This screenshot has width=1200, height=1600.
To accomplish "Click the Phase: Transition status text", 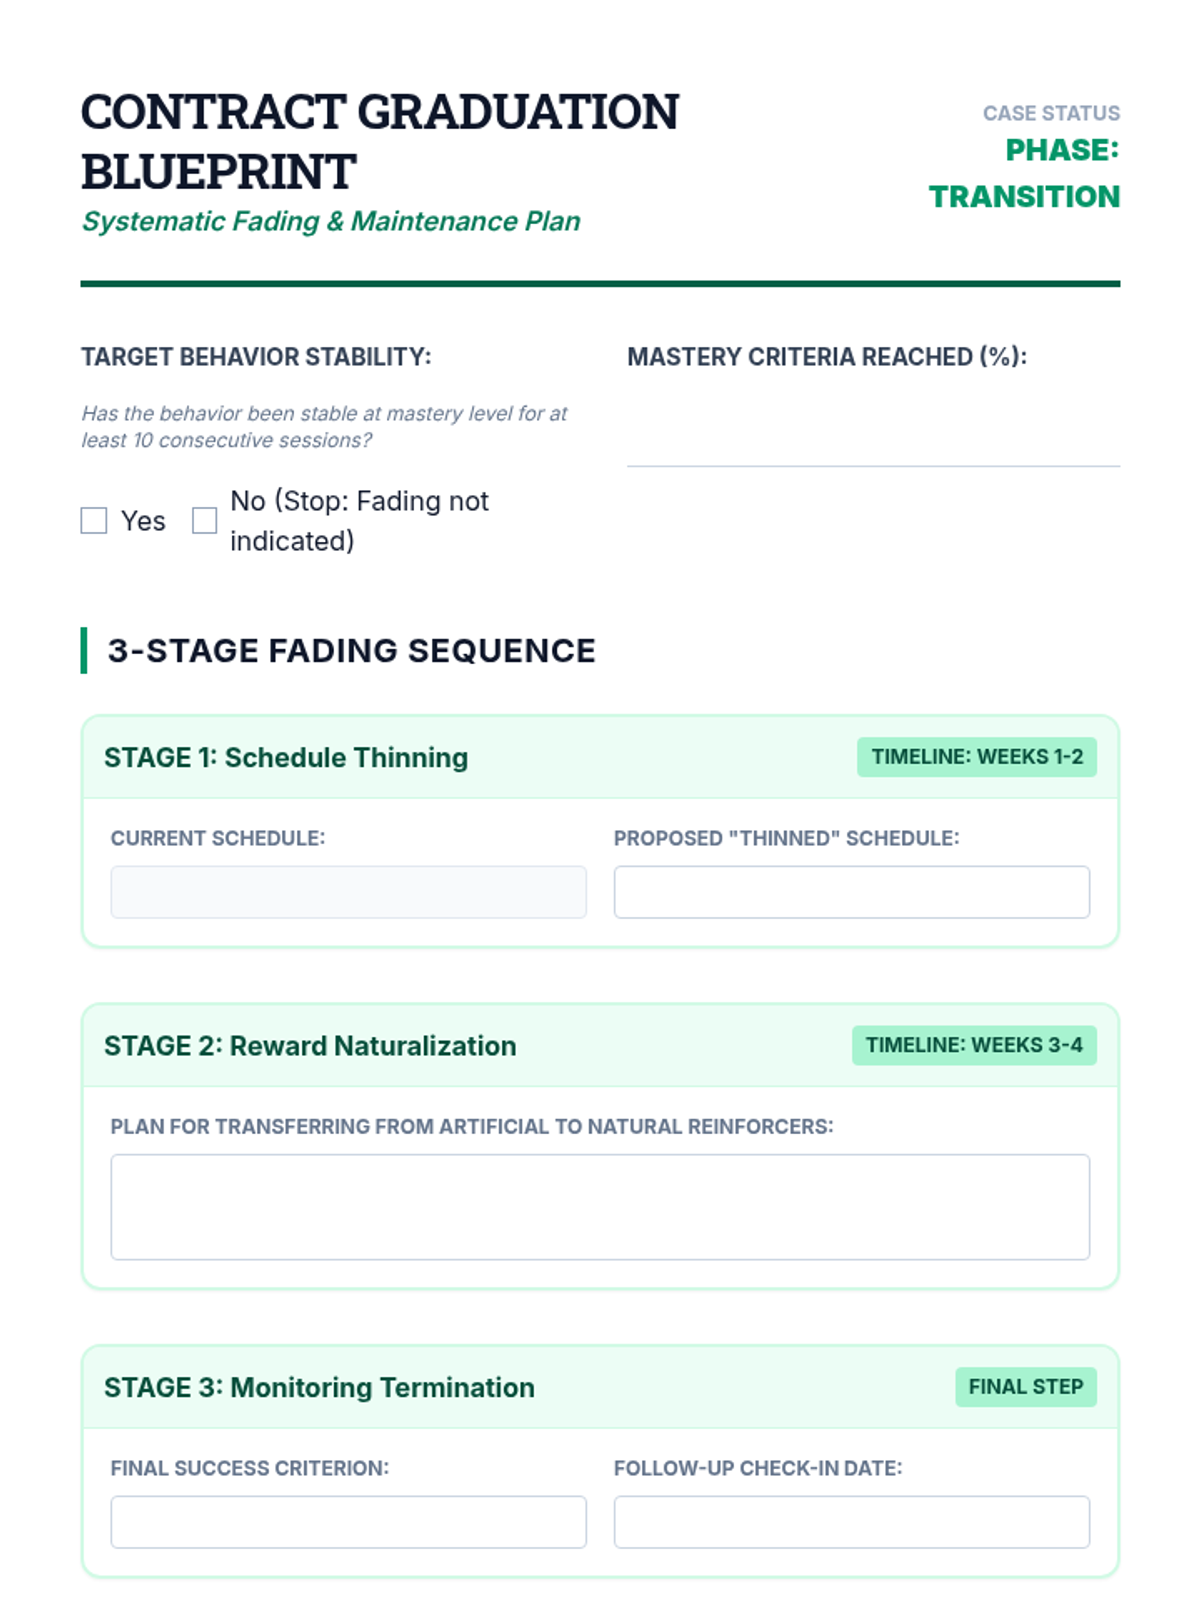I will 1024,173.
